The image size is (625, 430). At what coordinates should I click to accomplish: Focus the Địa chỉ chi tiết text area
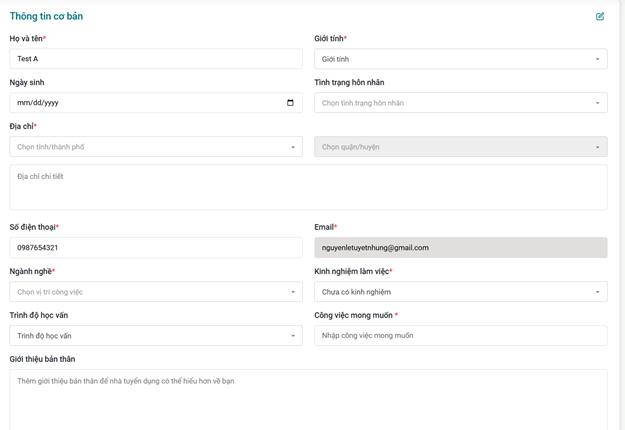308,188
